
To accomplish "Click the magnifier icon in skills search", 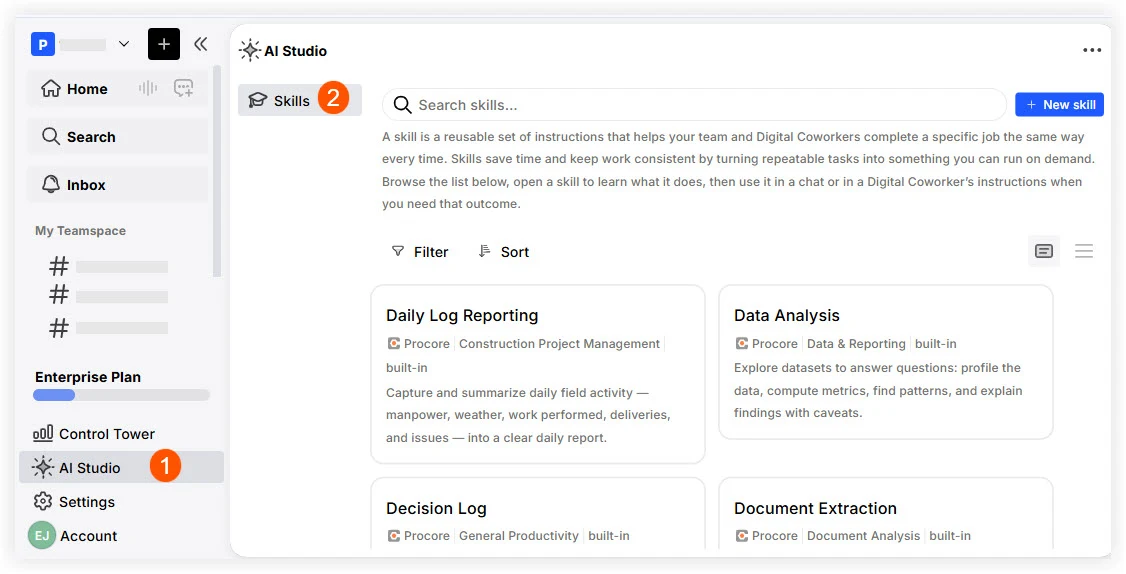I will point(403,105).
